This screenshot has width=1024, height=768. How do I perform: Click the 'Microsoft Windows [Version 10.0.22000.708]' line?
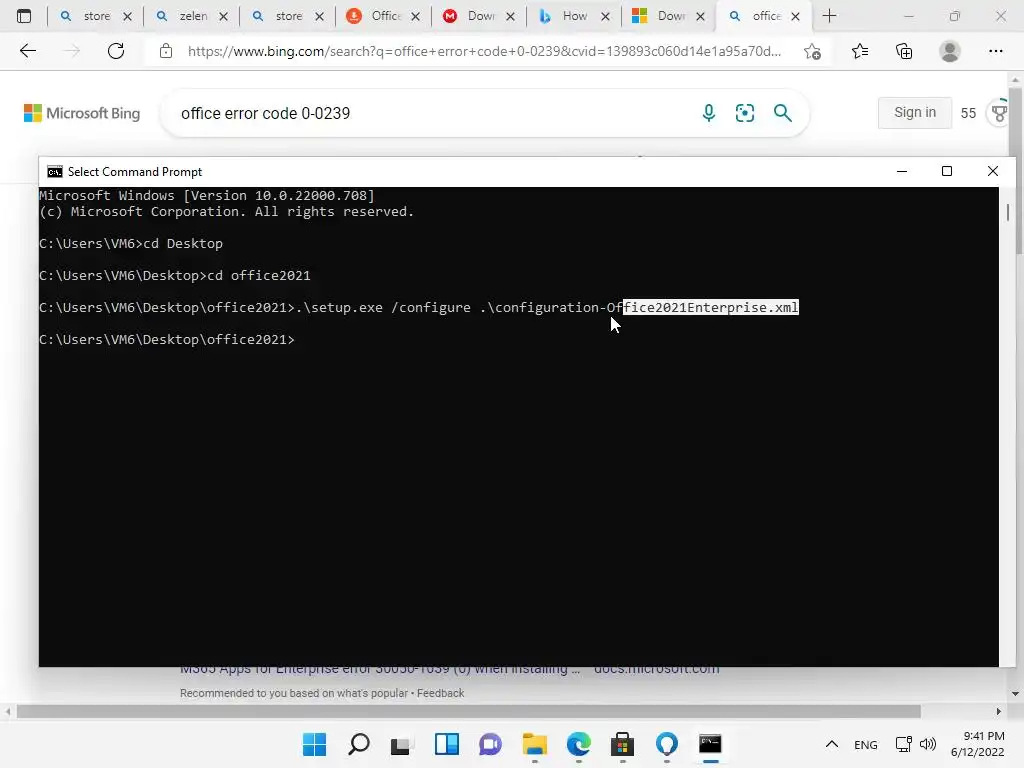click(x=207, y=195)
